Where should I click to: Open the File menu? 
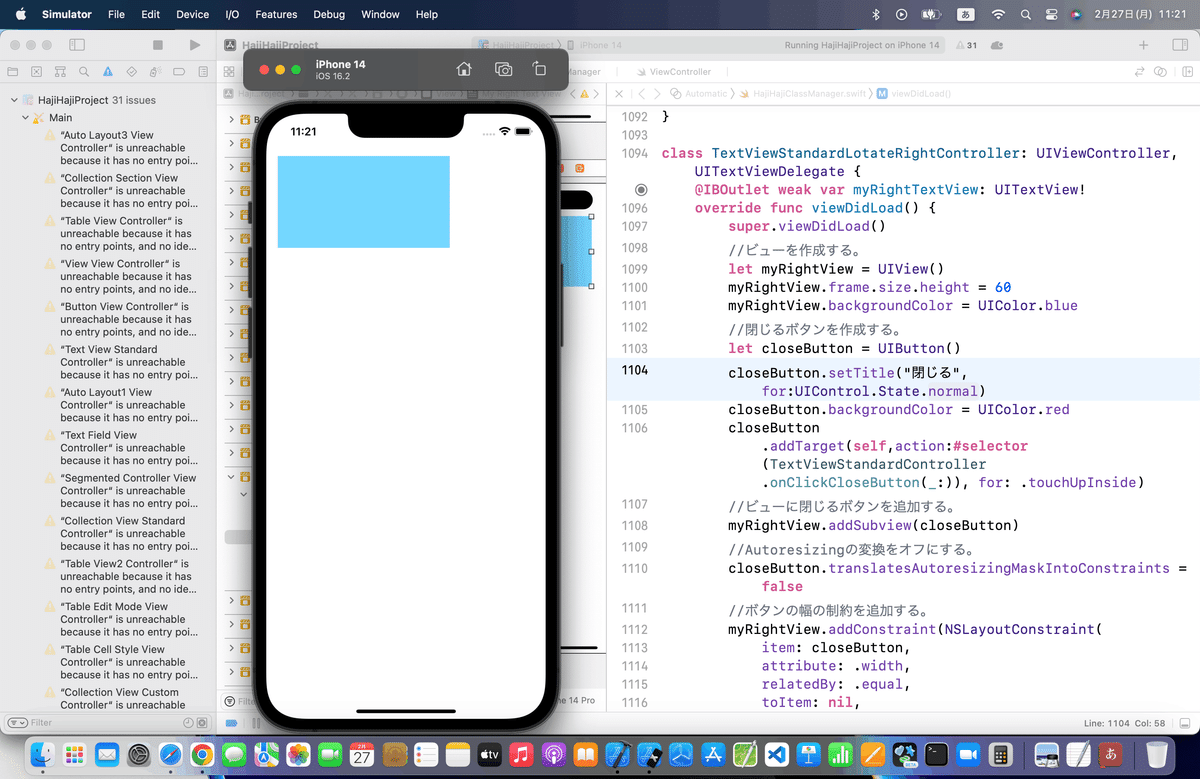tap(116, 14)
